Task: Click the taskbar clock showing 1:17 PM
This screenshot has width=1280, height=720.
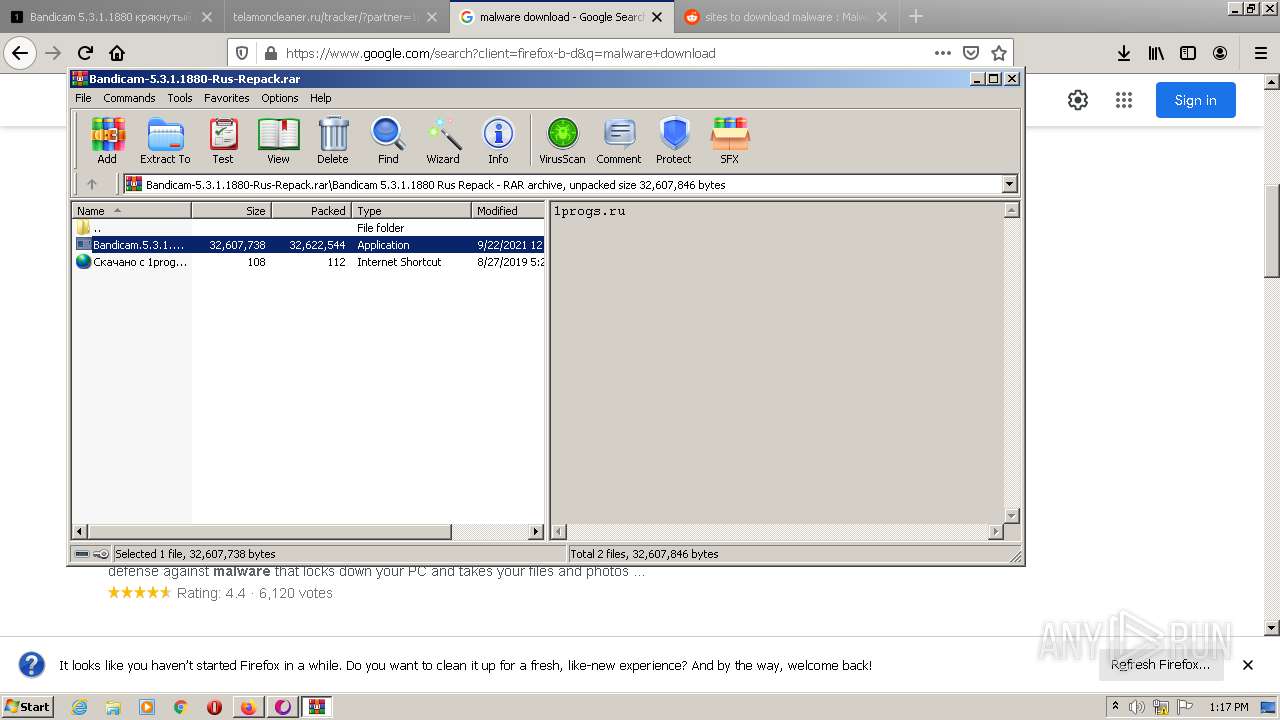Action: 1228,707
